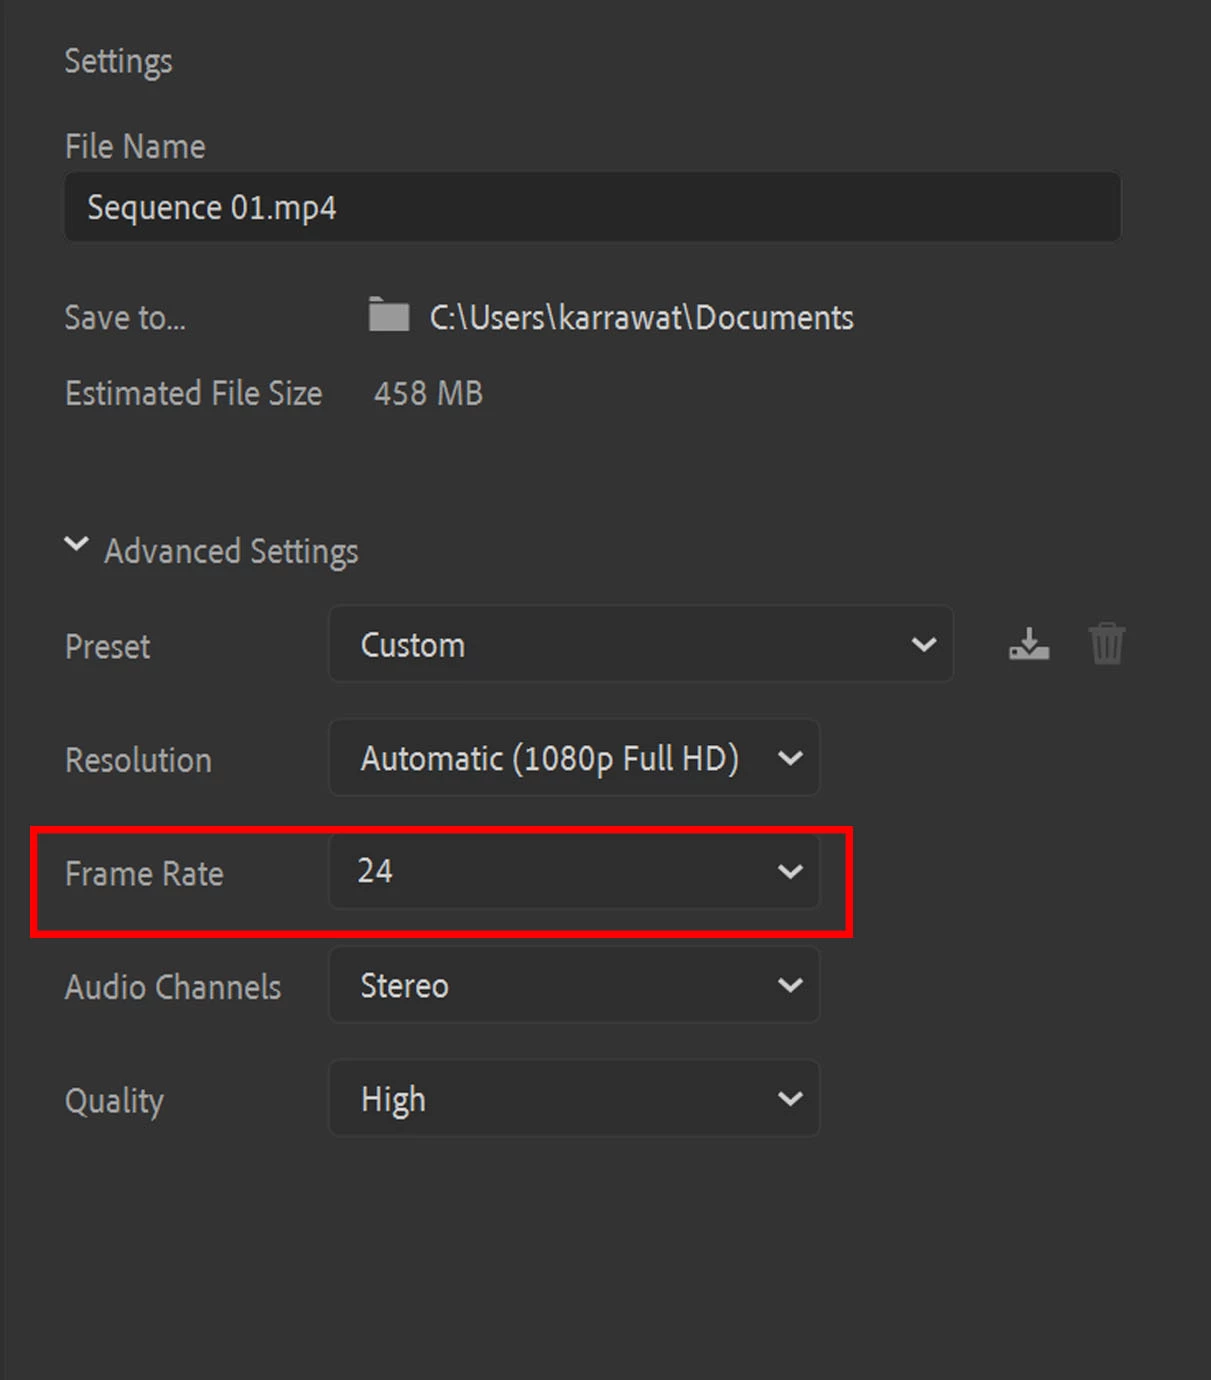Screen dimensions: 1211x1380
Task: Click the chevron arrow in the Audio Channels box
Action: click(790, 986)
